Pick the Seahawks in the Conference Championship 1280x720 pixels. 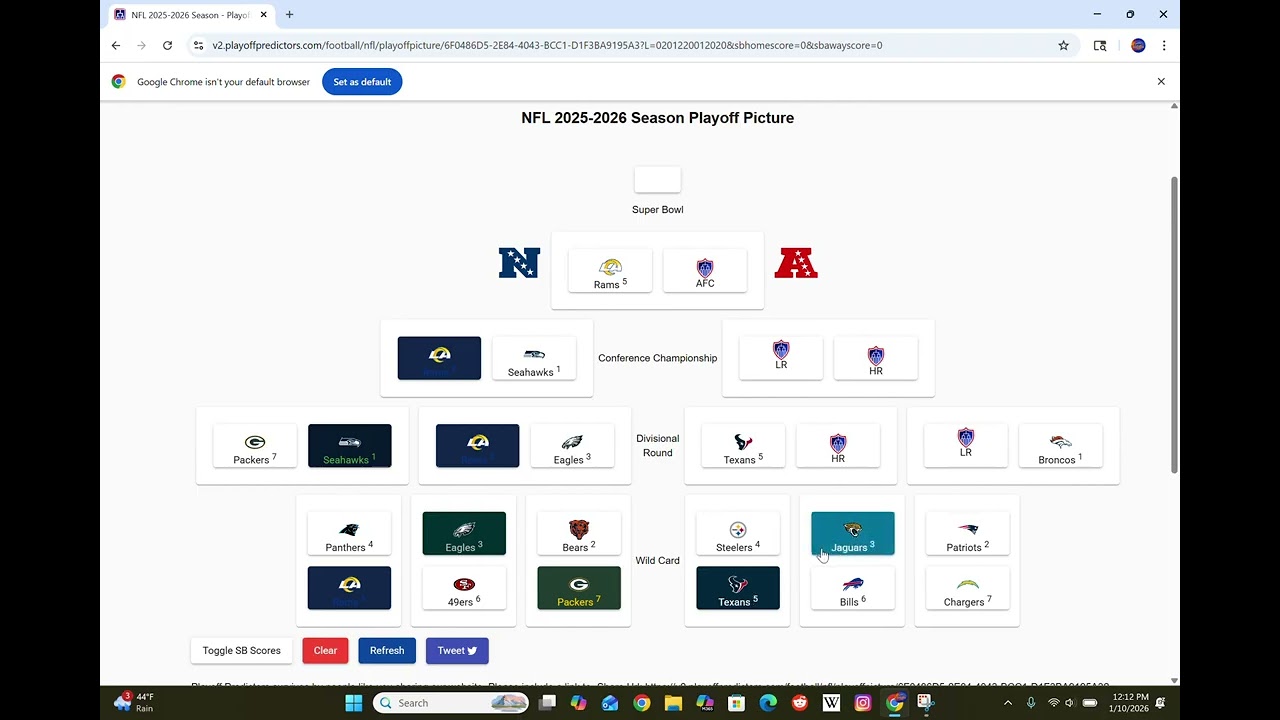(x=534, y=359)
